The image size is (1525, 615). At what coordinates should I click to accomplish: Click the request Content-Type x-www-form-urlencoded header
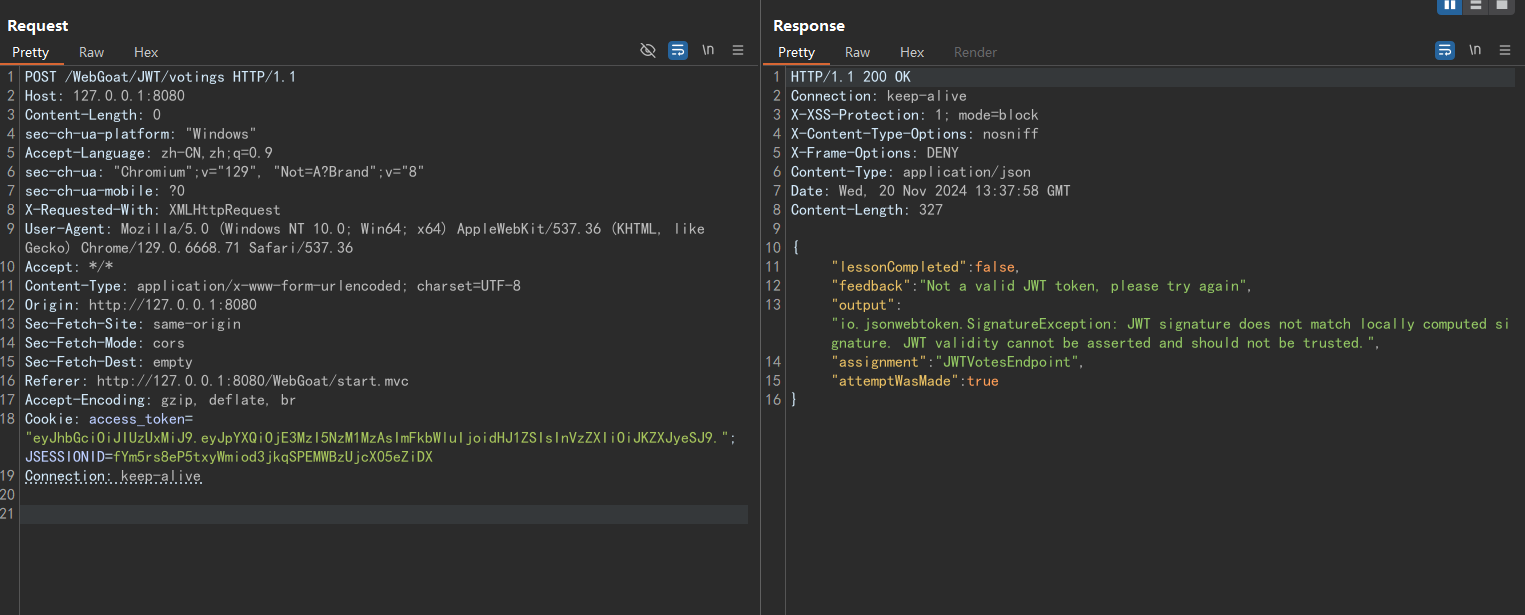click(273, 286)
